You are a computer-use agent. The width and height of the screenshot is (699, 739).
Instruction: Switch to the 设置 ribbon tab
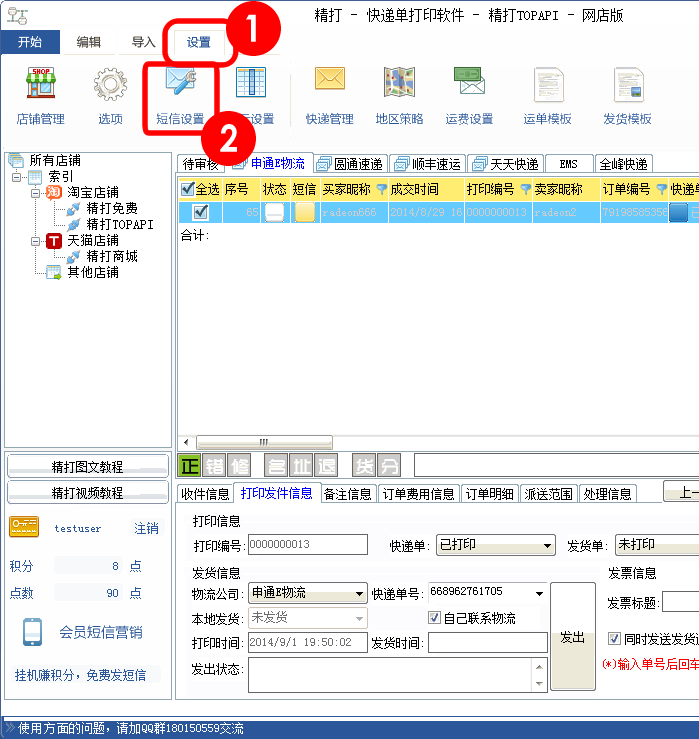(x=198, y=42)
